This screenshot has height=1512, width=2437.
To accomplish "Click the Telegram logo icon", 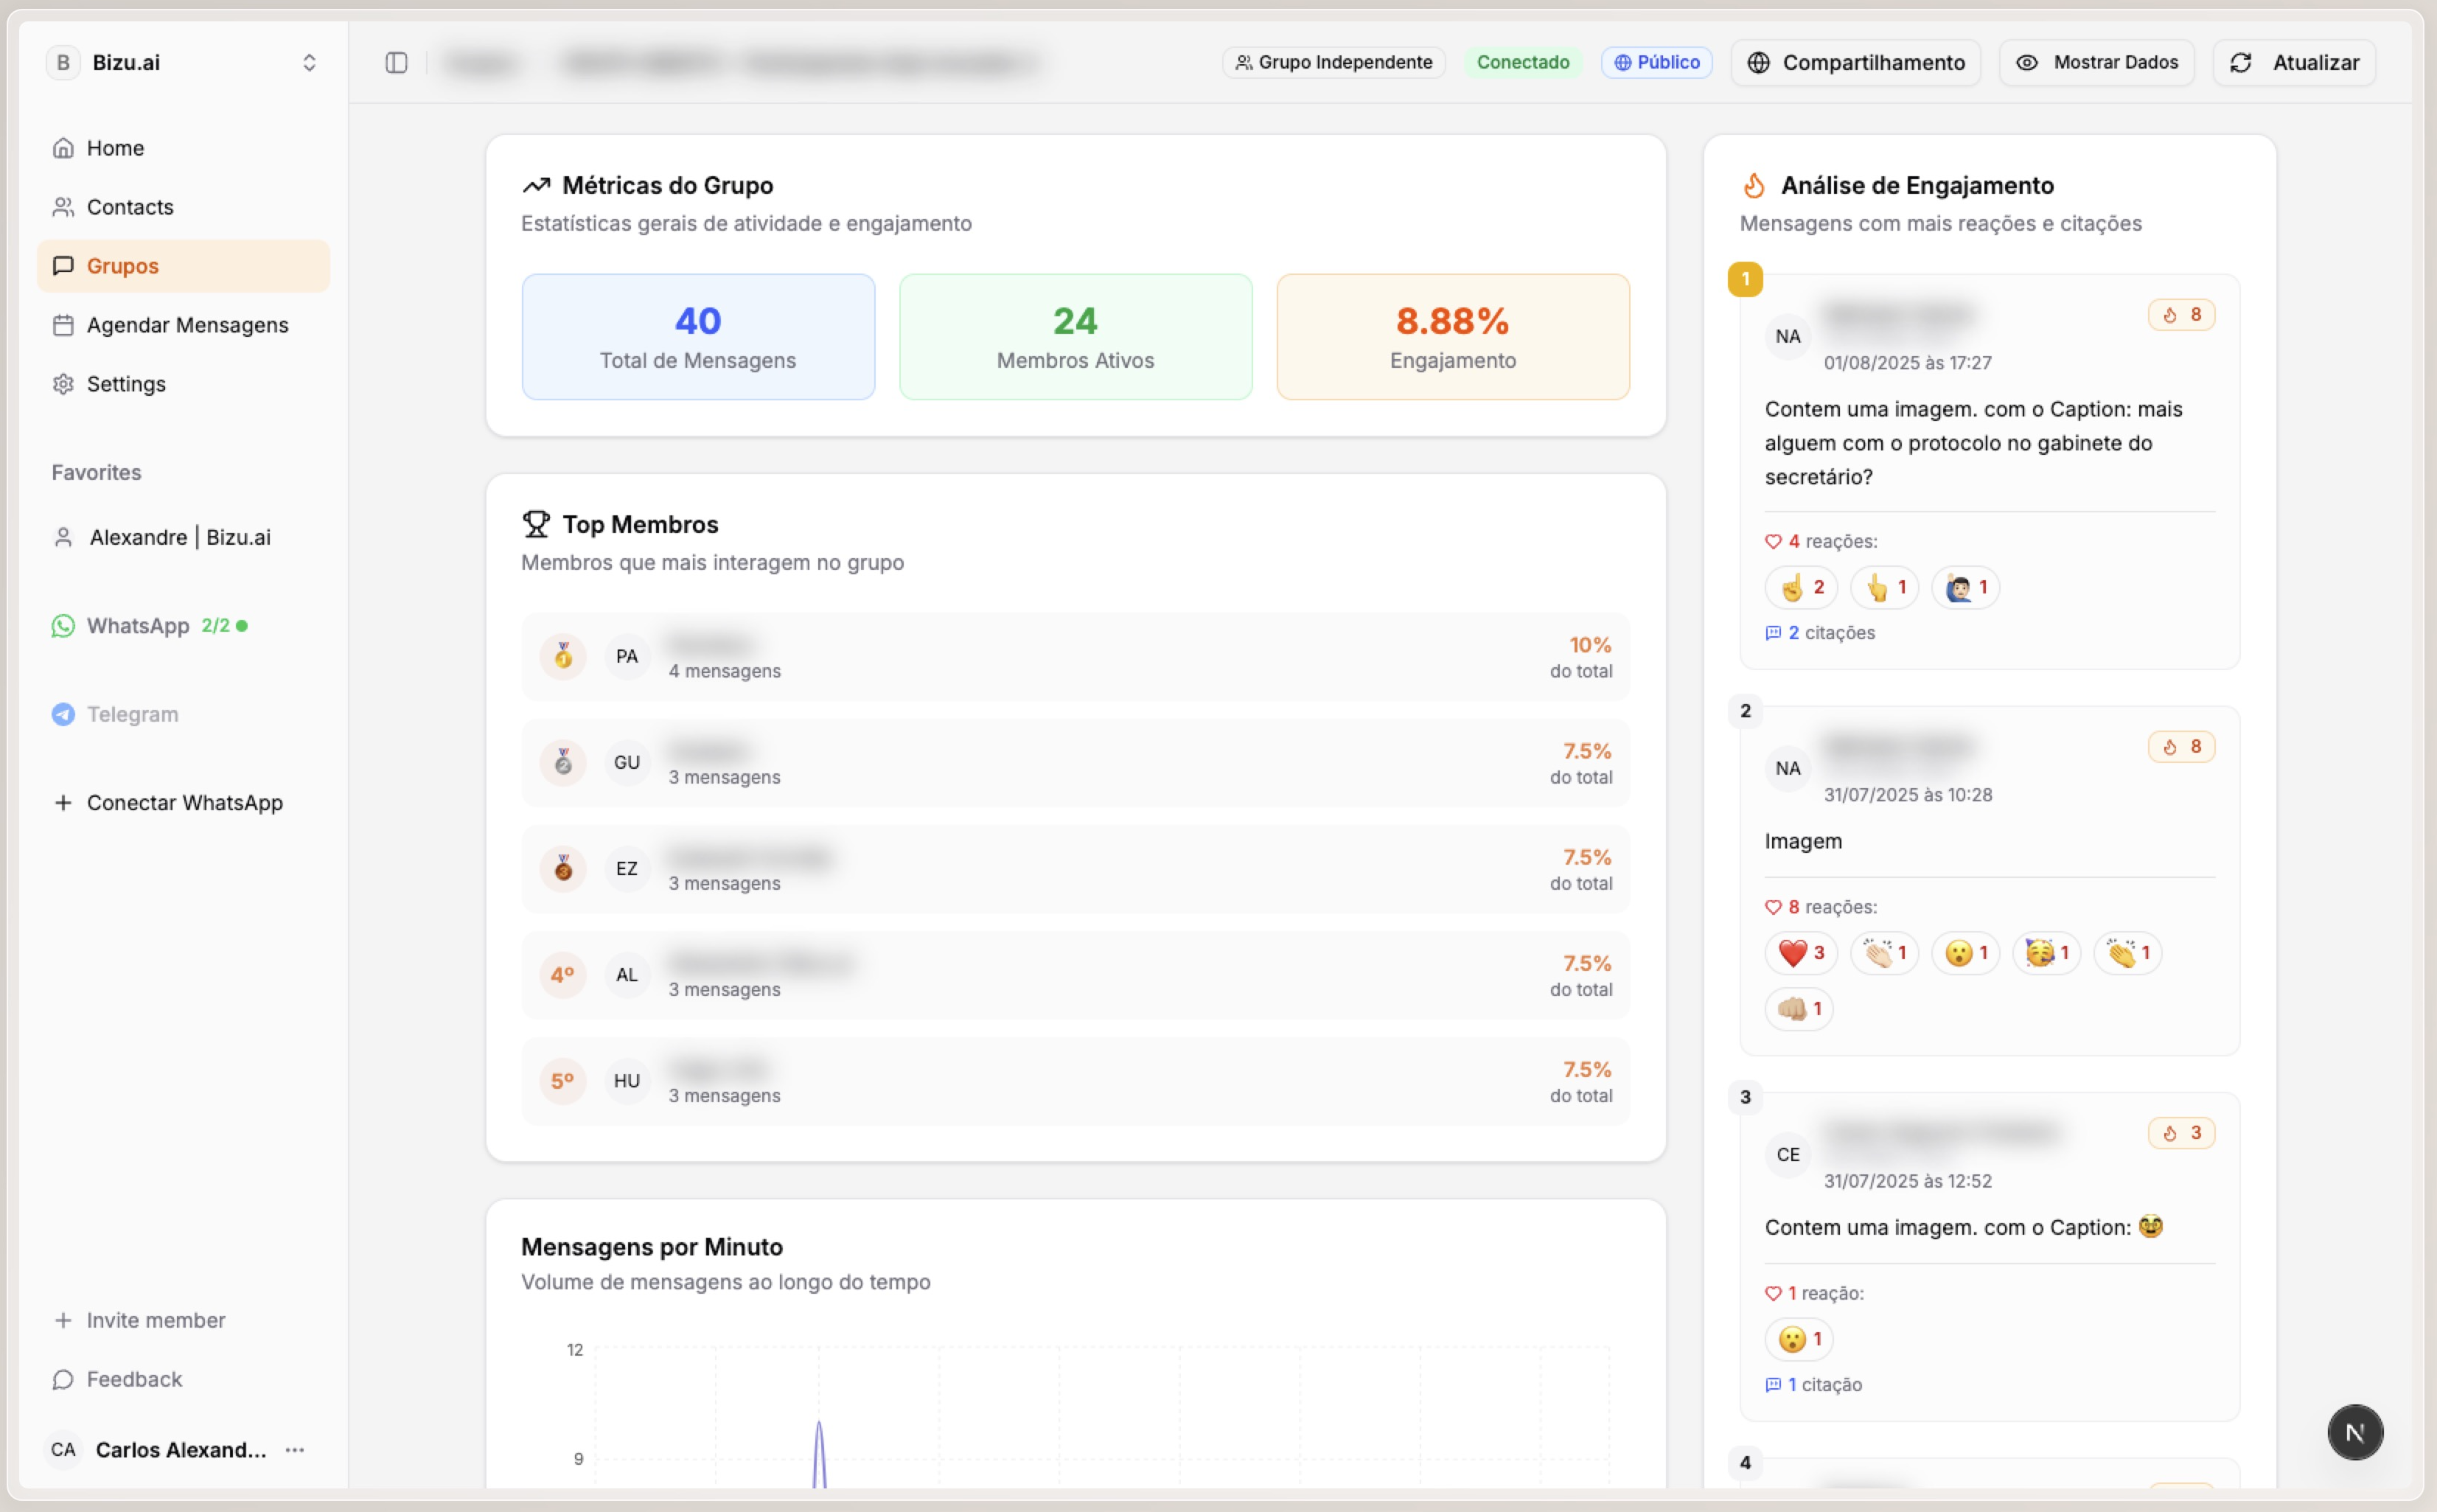I will [x=63, y=714].
